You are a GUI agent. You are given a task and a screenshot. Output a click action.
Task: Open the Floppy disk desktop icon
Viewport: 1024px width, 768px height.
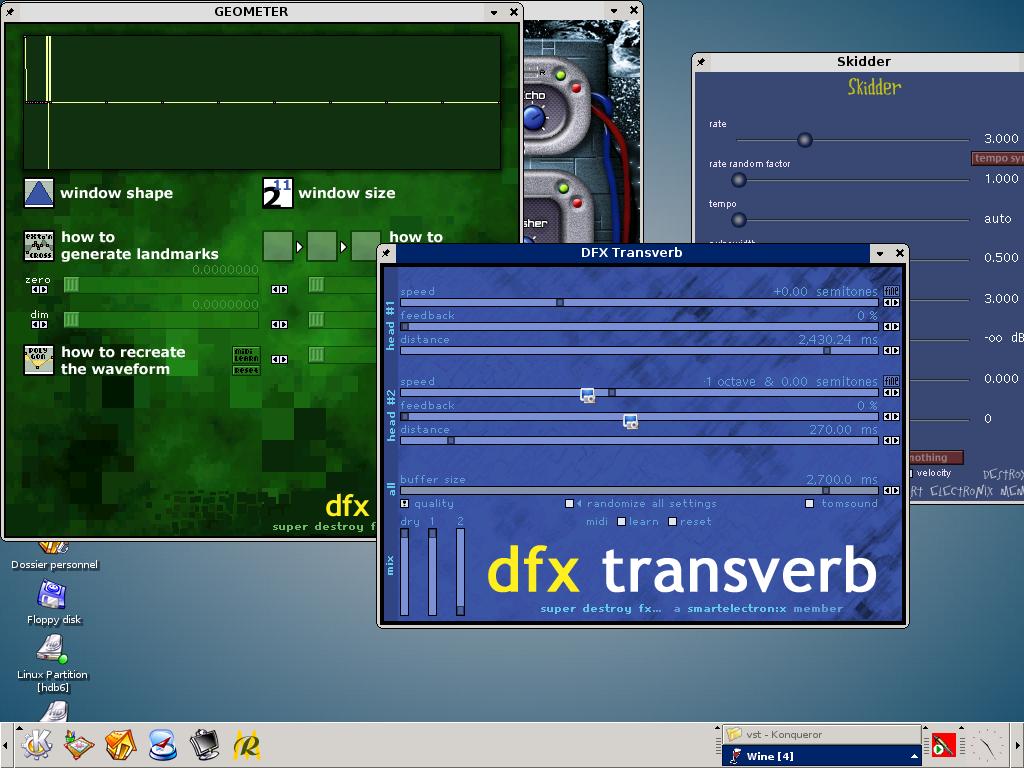(52, 595)
